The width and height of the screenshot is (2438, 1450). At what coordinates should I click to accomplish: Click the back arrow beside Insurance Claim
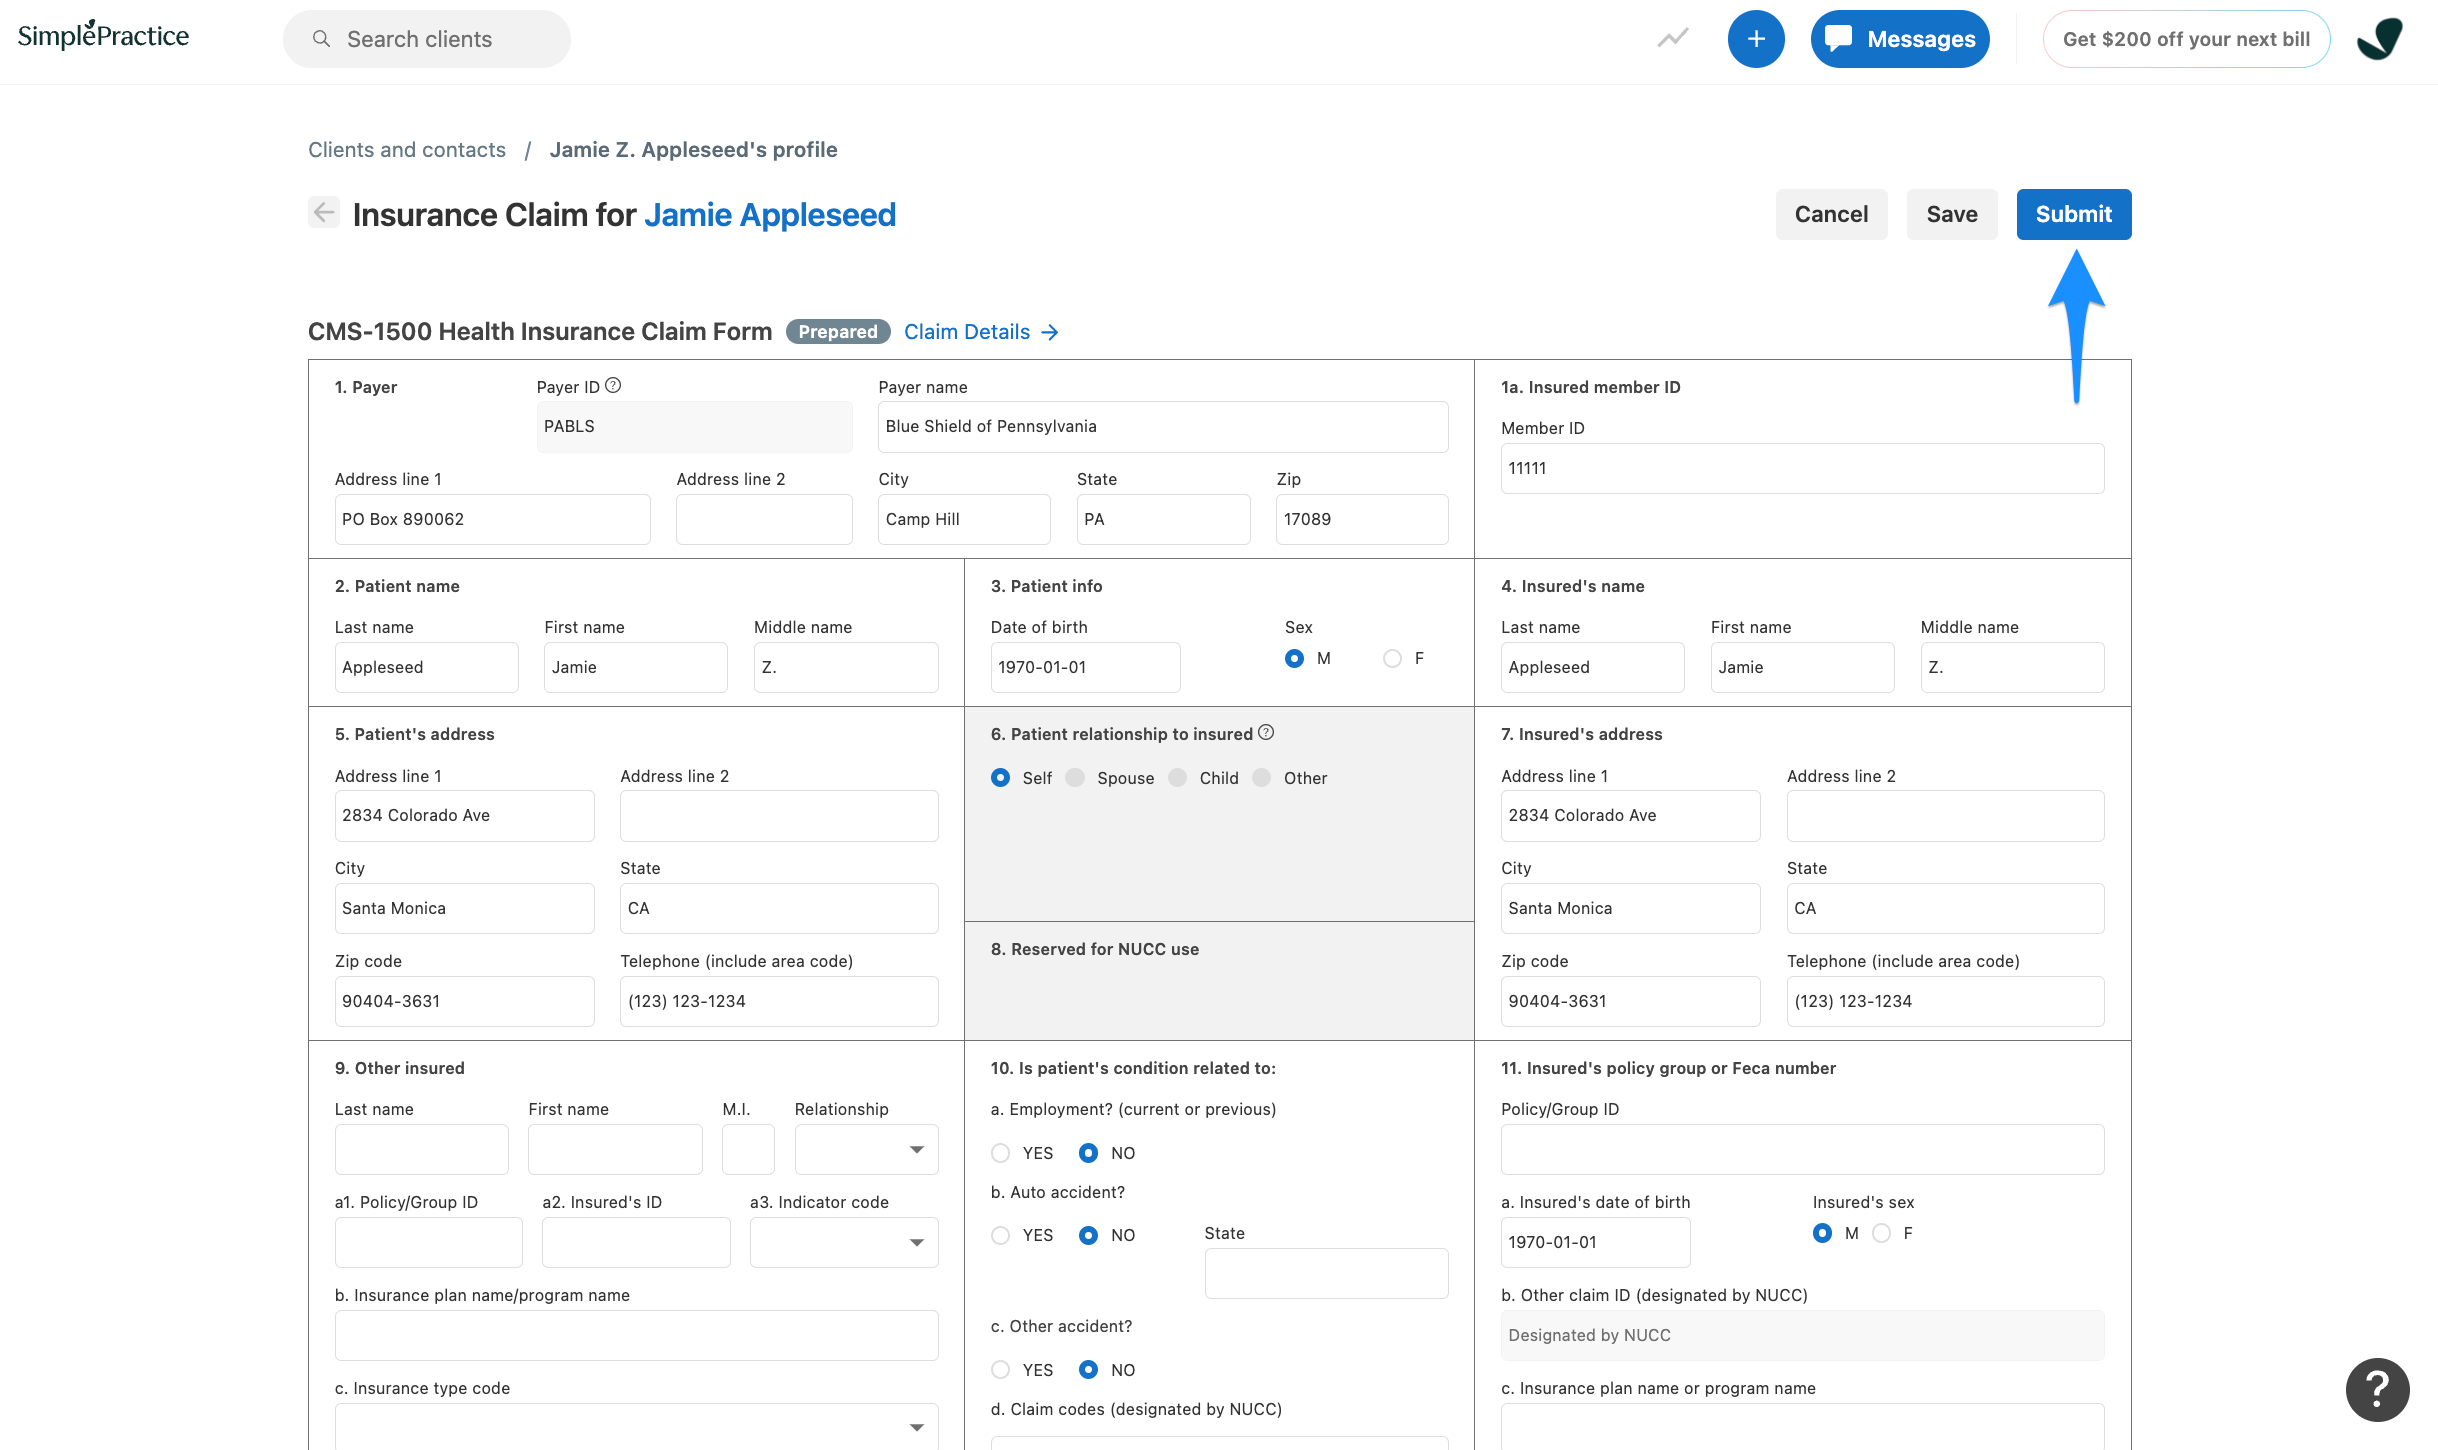pos(324,212)
